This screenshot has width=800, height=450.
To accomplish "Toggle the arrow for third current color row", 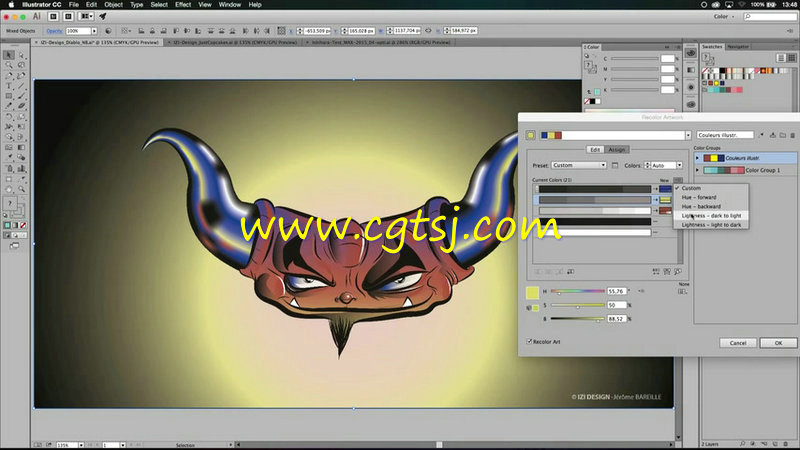I will [656, 211].
